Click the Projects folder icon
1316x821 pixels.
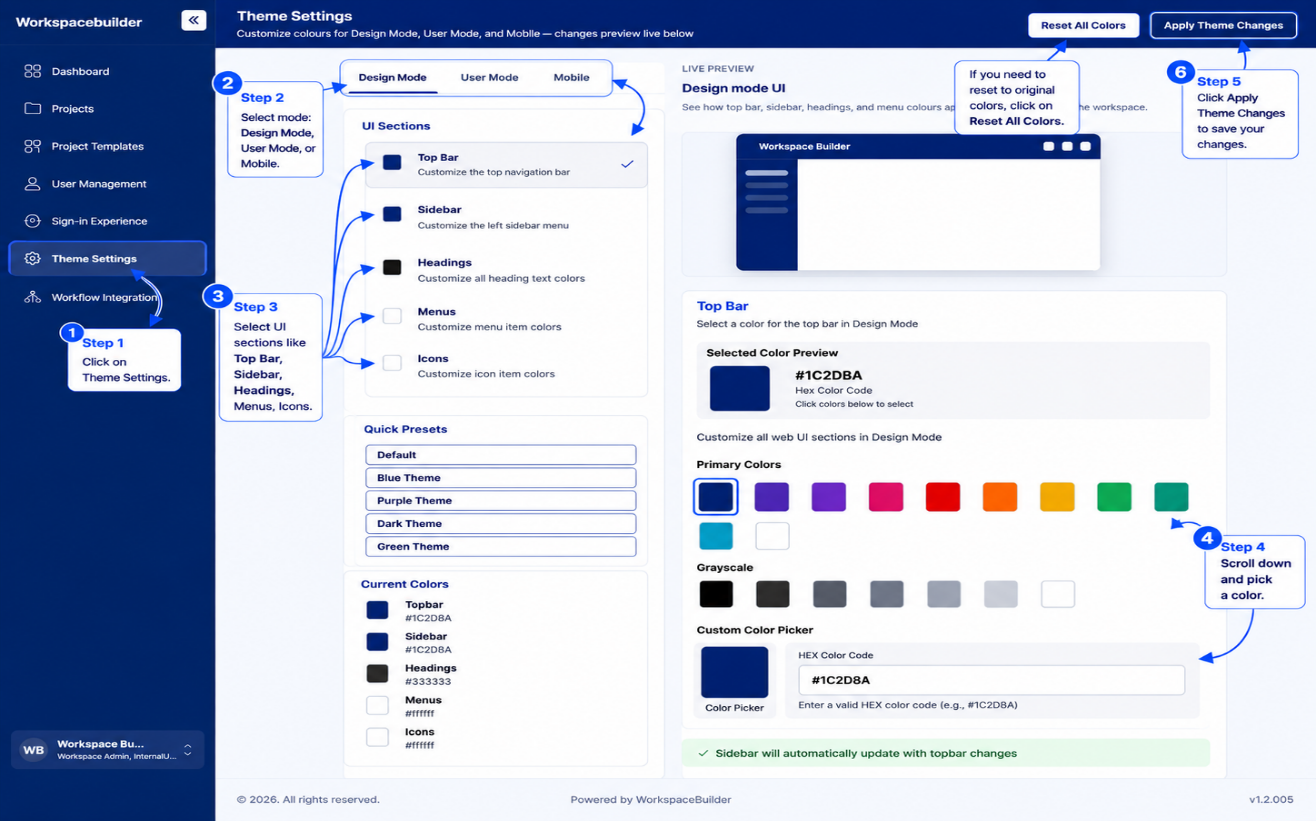coord(33,108)
